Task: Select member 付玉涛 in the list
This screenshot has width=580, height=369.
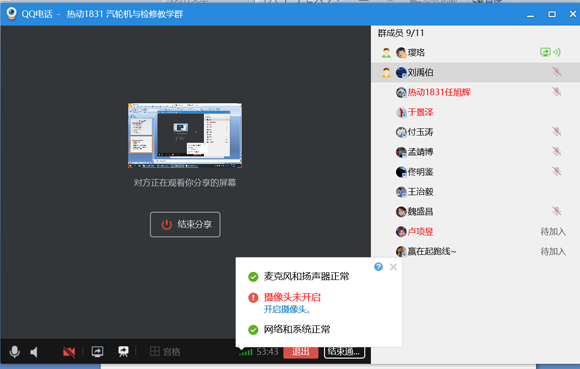Action: (x=475, y=132)
